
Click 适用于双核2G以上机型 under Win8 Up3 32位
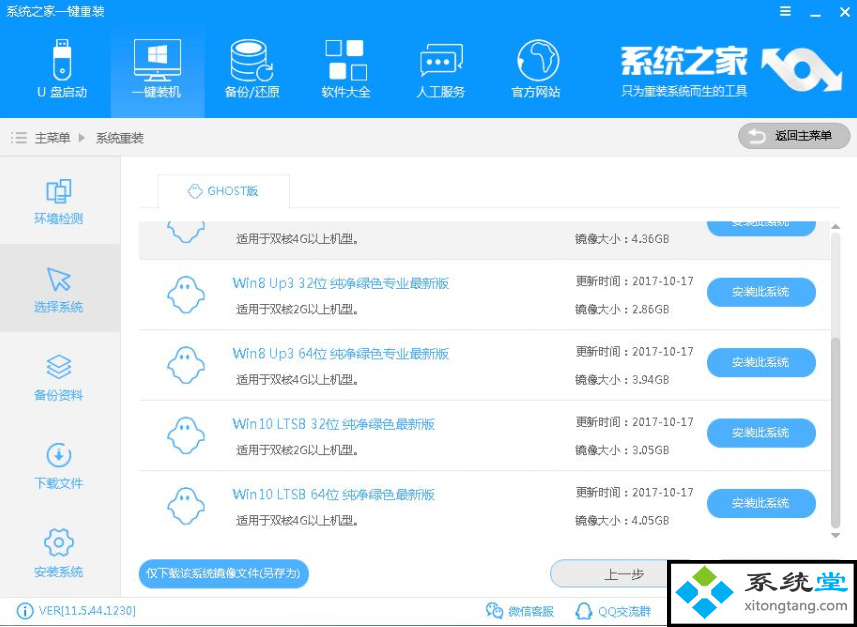click(297, 309)
